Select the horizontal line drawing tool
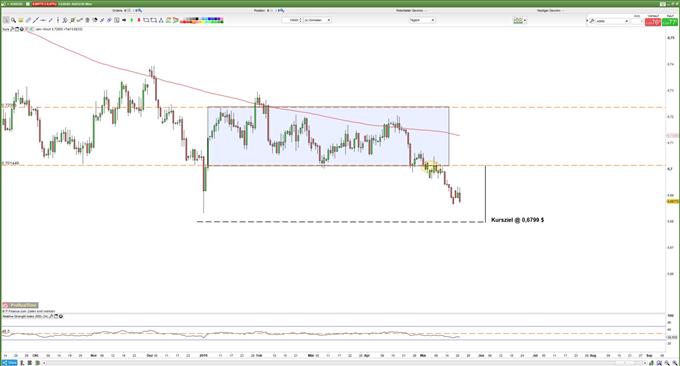The height and width of the screenshot is (366, 680). (x=43, y=20)
